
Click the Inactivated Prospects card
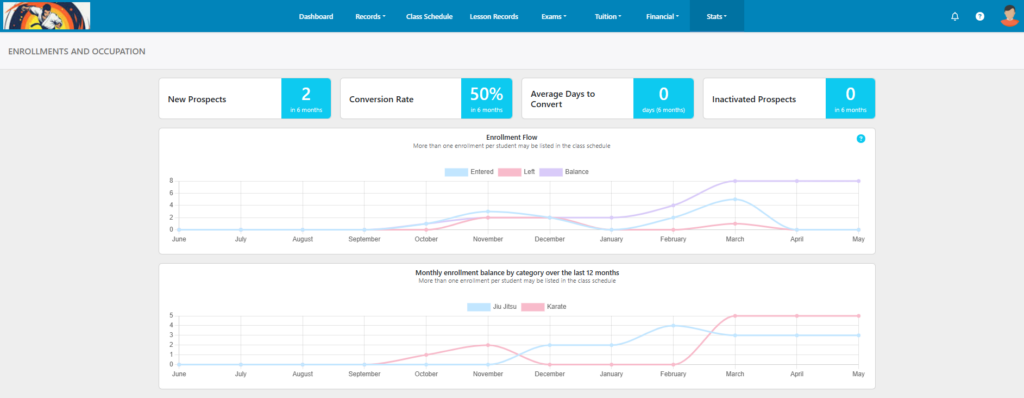pos(789,99)
